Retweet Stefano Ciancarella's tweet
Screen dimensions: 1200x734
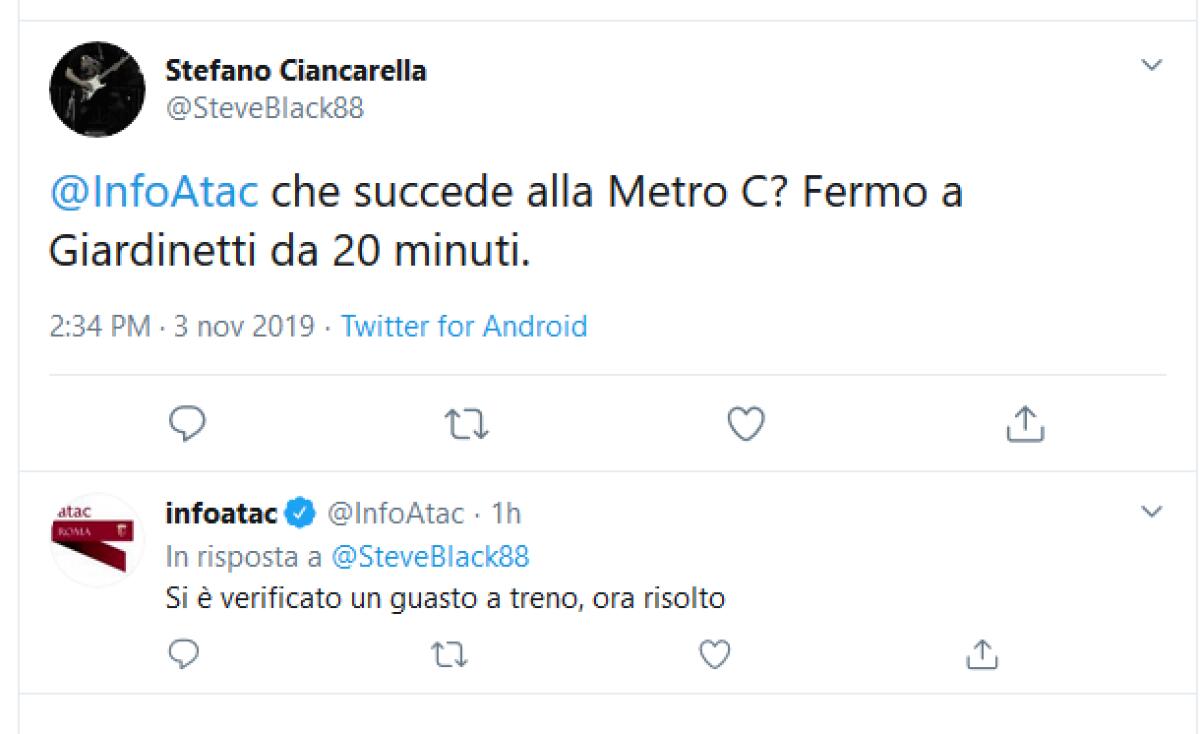point(466,424)
